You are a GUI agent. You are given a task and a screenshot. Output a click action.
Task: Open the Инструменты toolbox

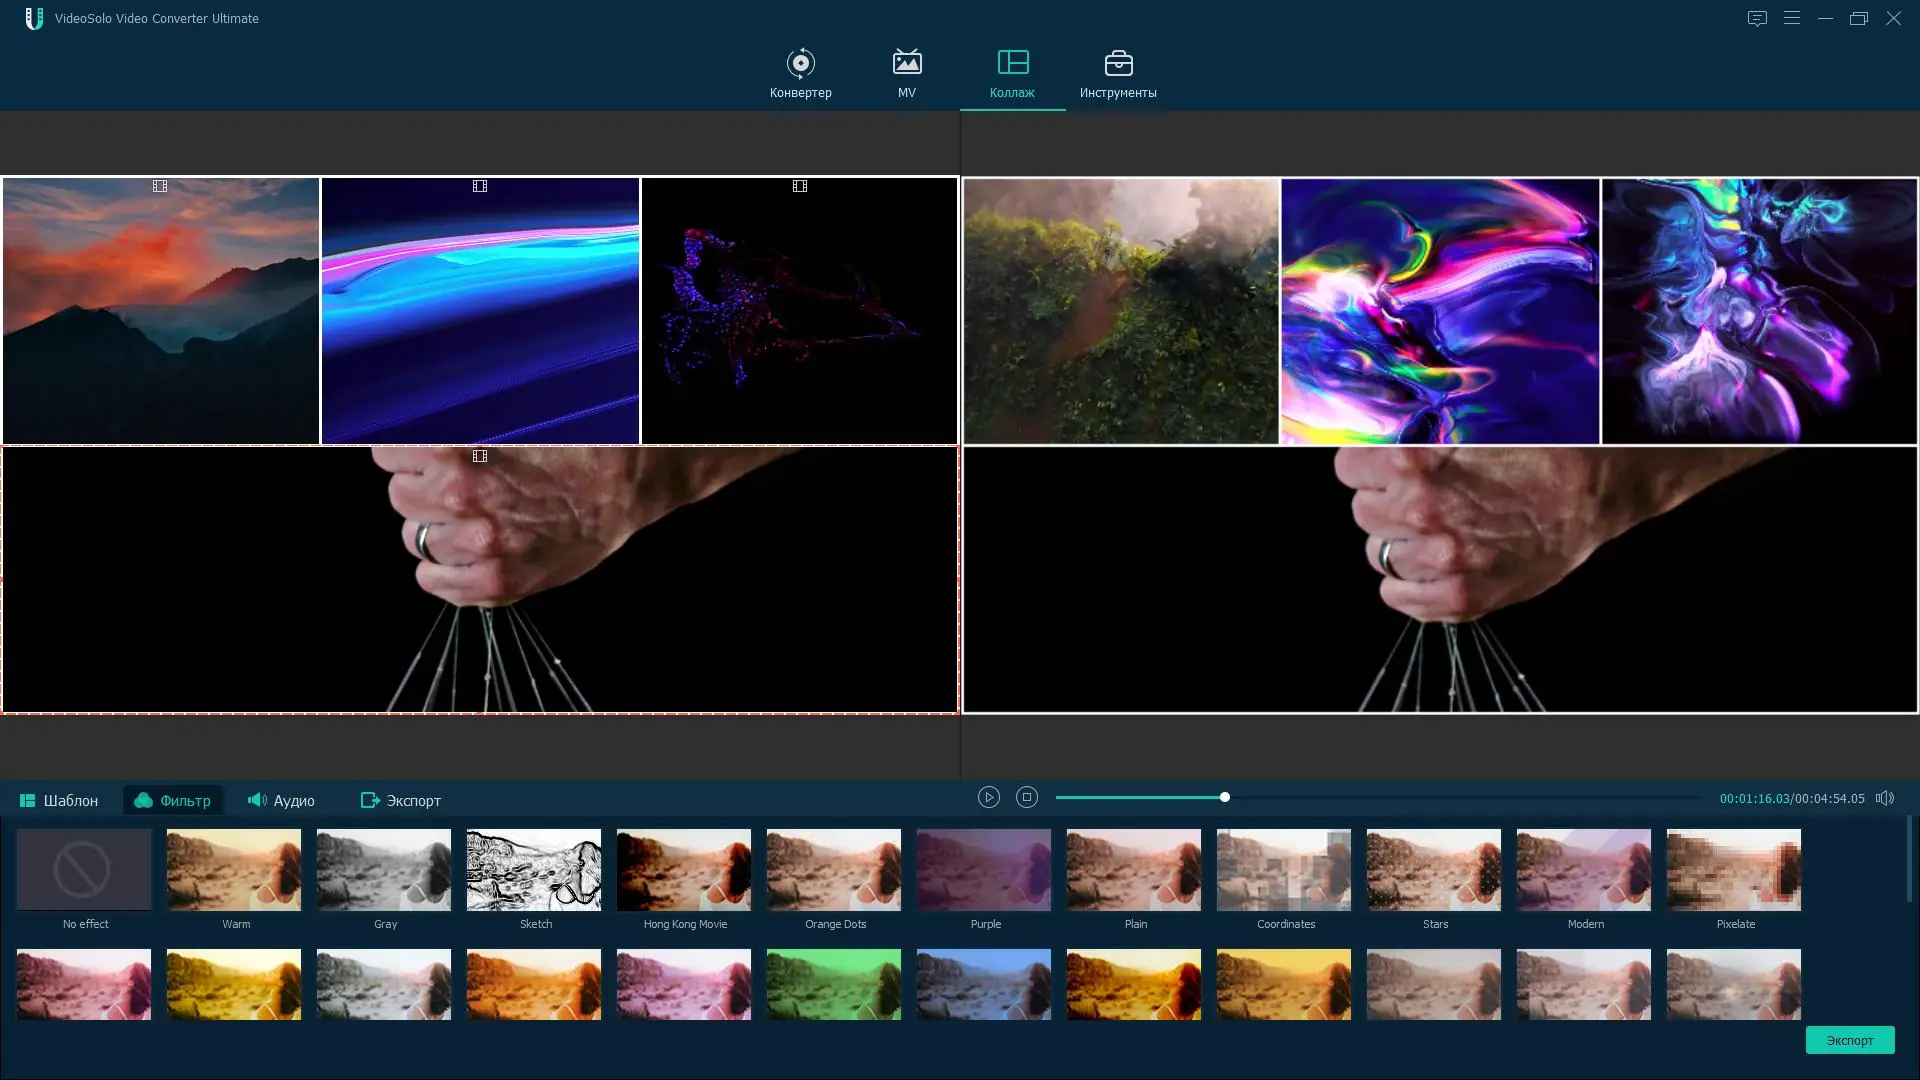(x=1117, y=74)
